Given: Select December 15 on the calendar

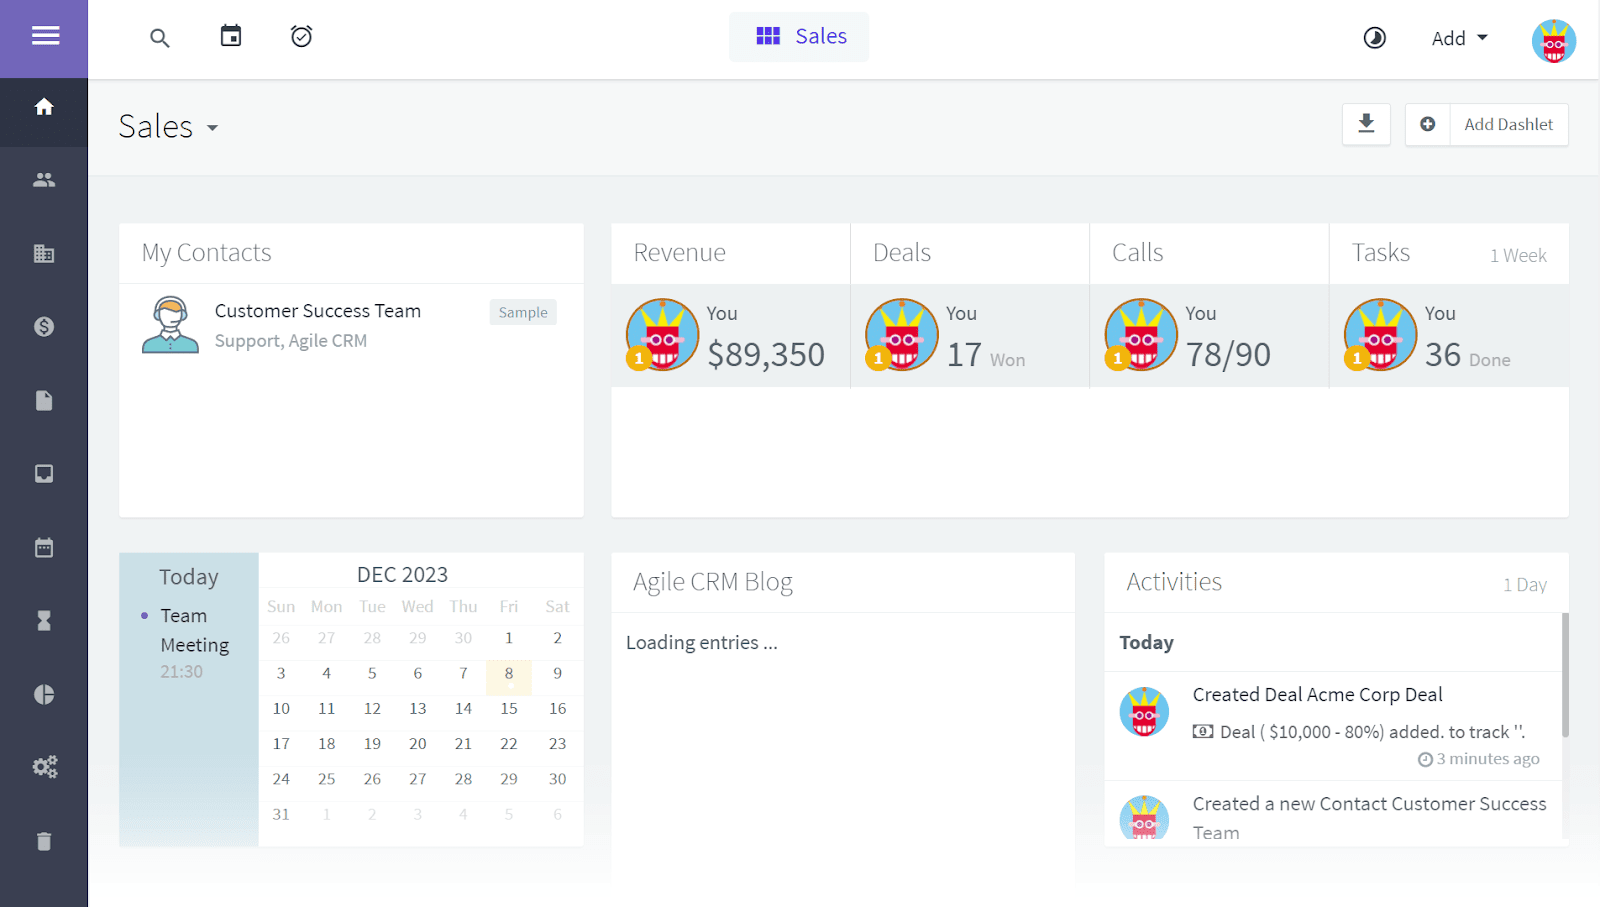Looking at the screenshot, I should pyautogui.click(x=509, y=708).
